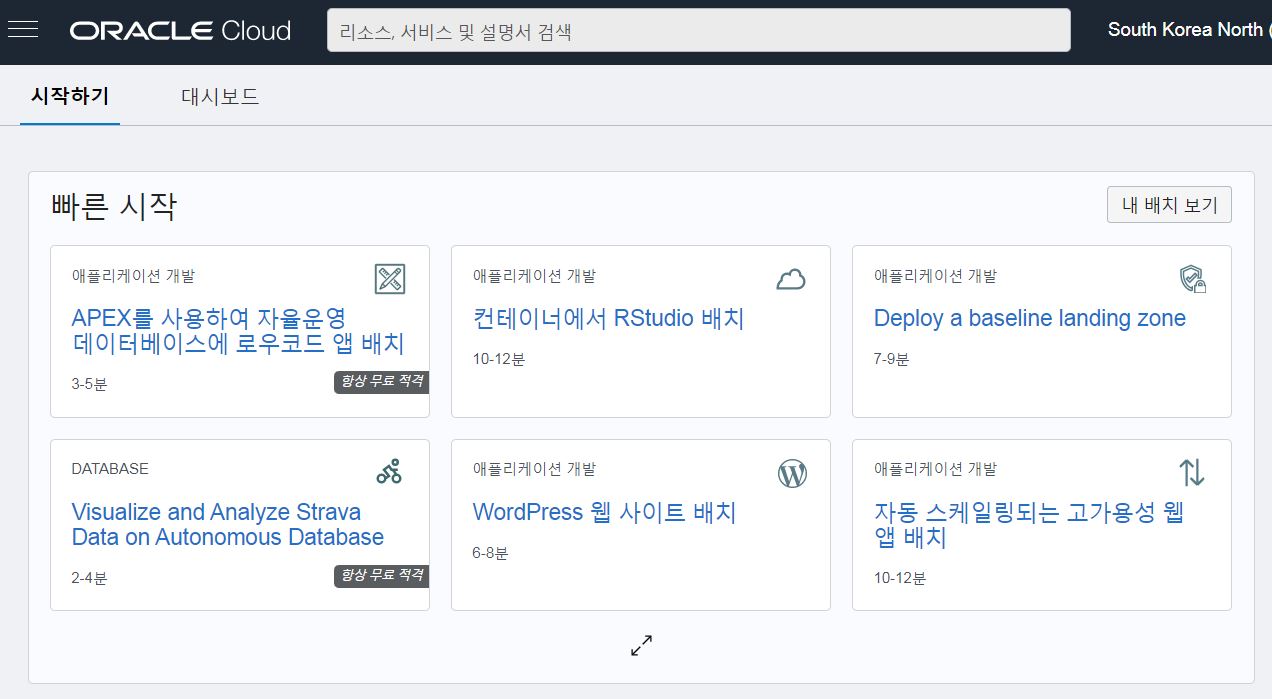
Task: Click the cloud icon on RStudio card
Action: (x=791, y=279)
